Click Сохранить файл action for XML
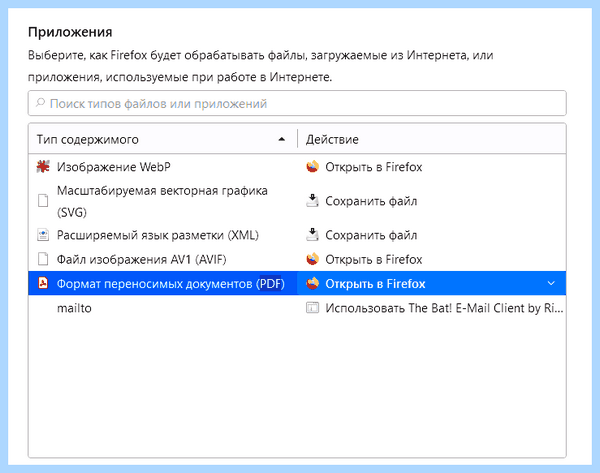Viewport: 600px width, 473px height. pyautogui.click(x=371, y=235)
